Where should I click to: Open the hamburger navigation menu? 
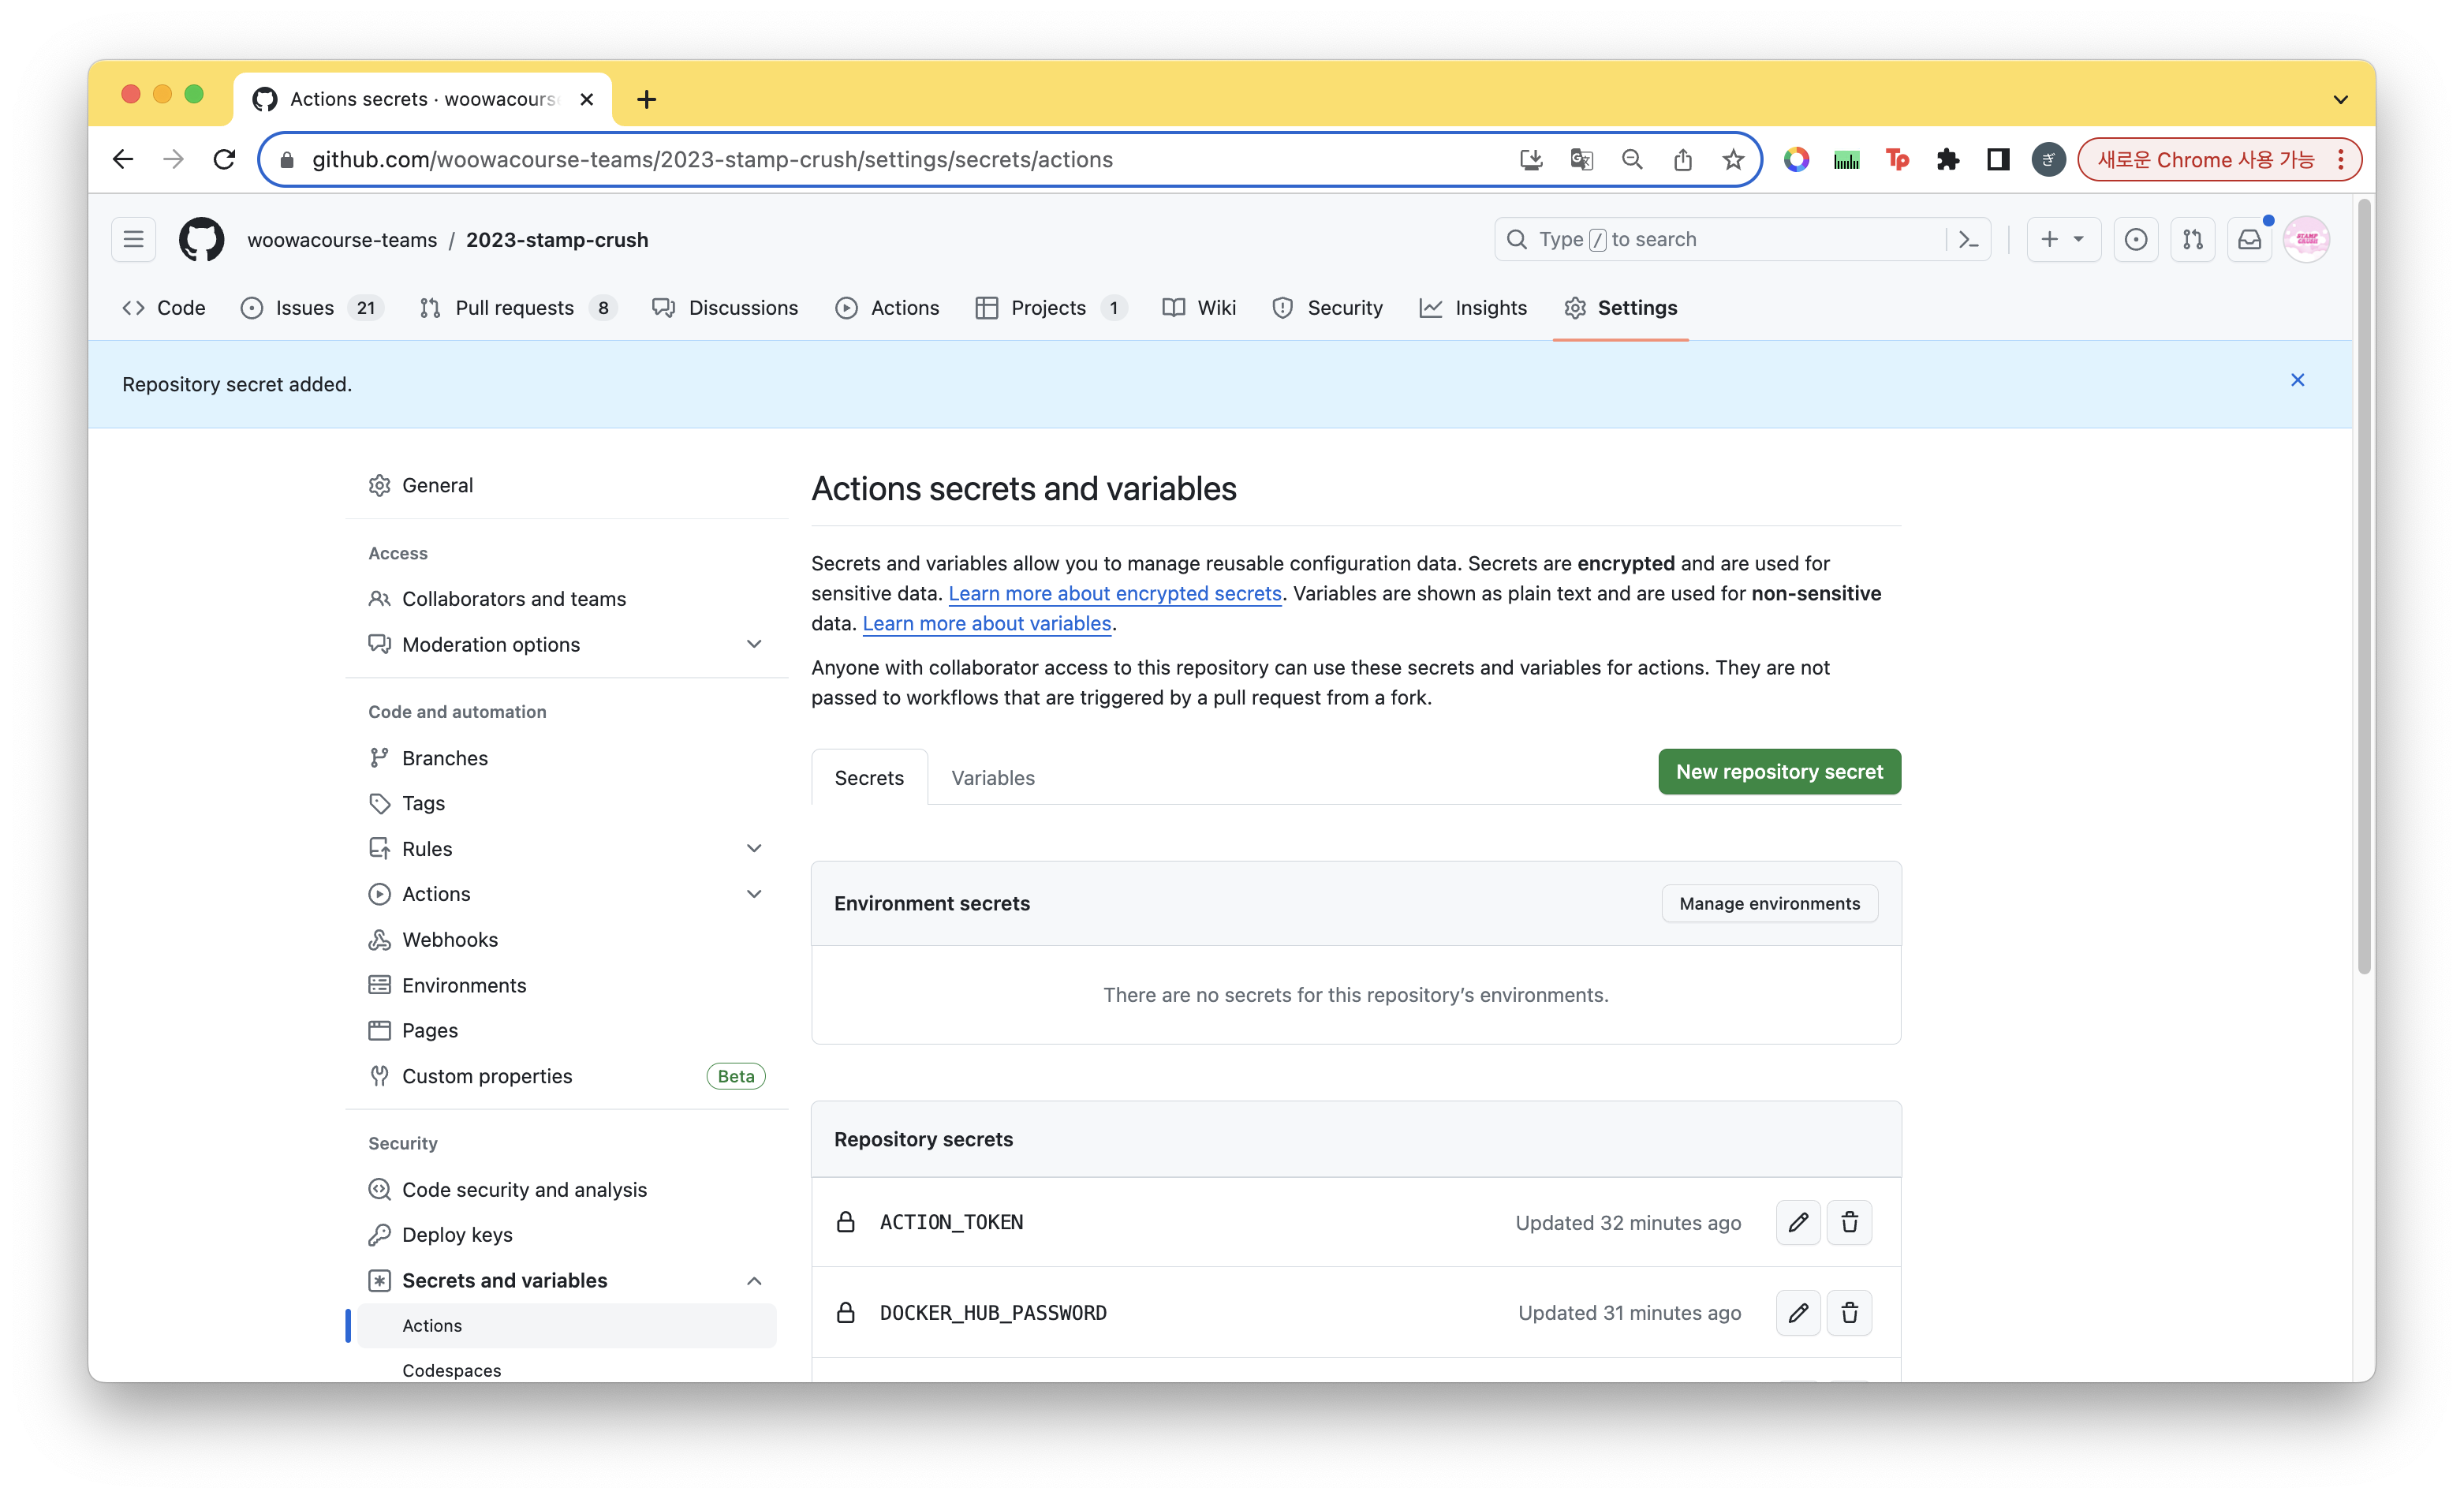pos(133,239)
